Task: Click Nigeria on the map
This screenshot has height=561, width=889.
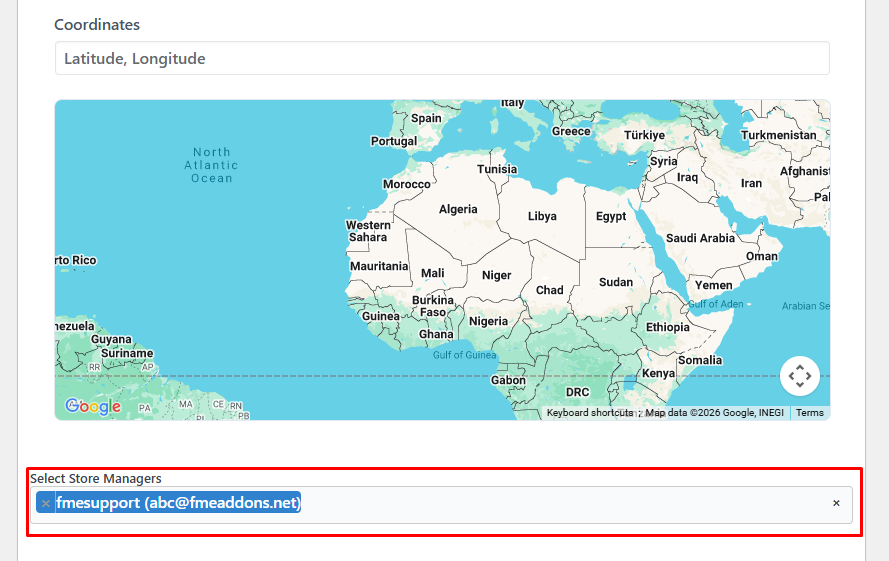Action: click(488, 321)
